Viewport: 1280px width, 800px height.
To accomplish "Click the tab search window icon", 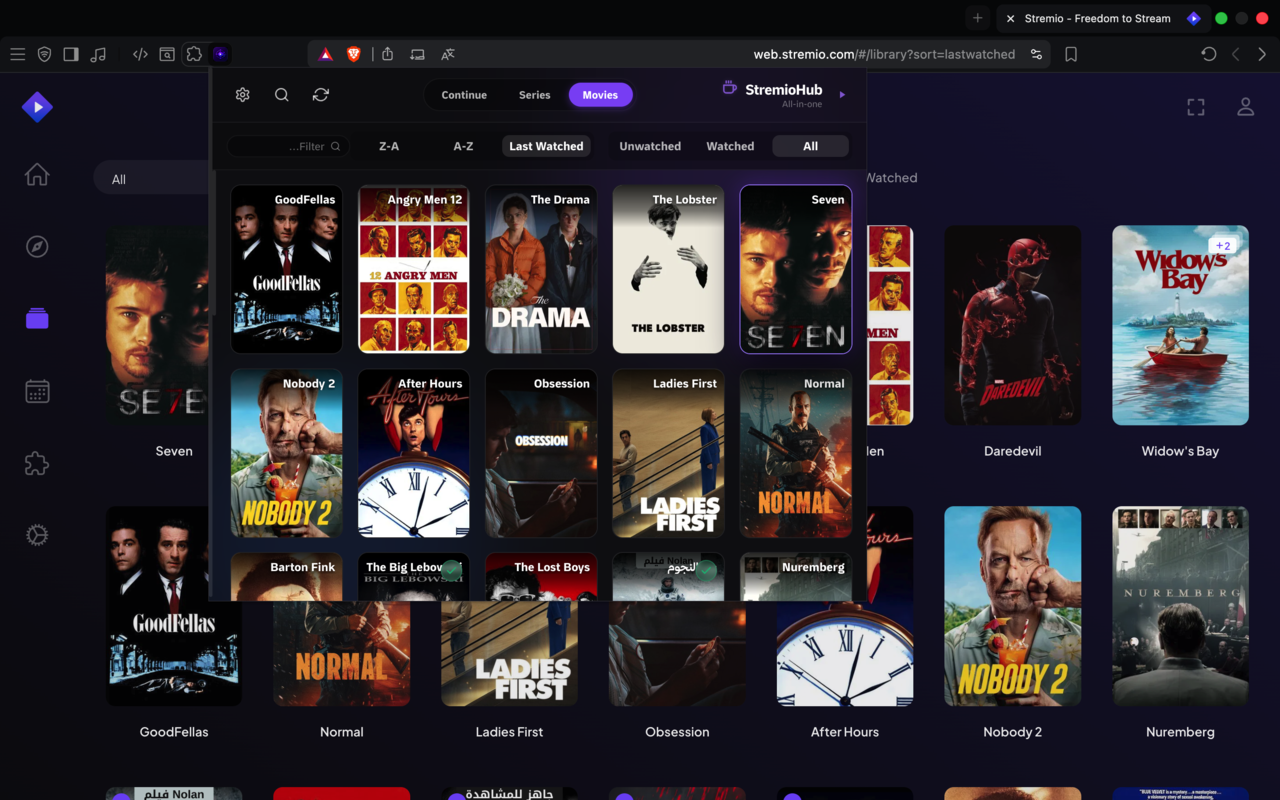I will pos(167,54).
